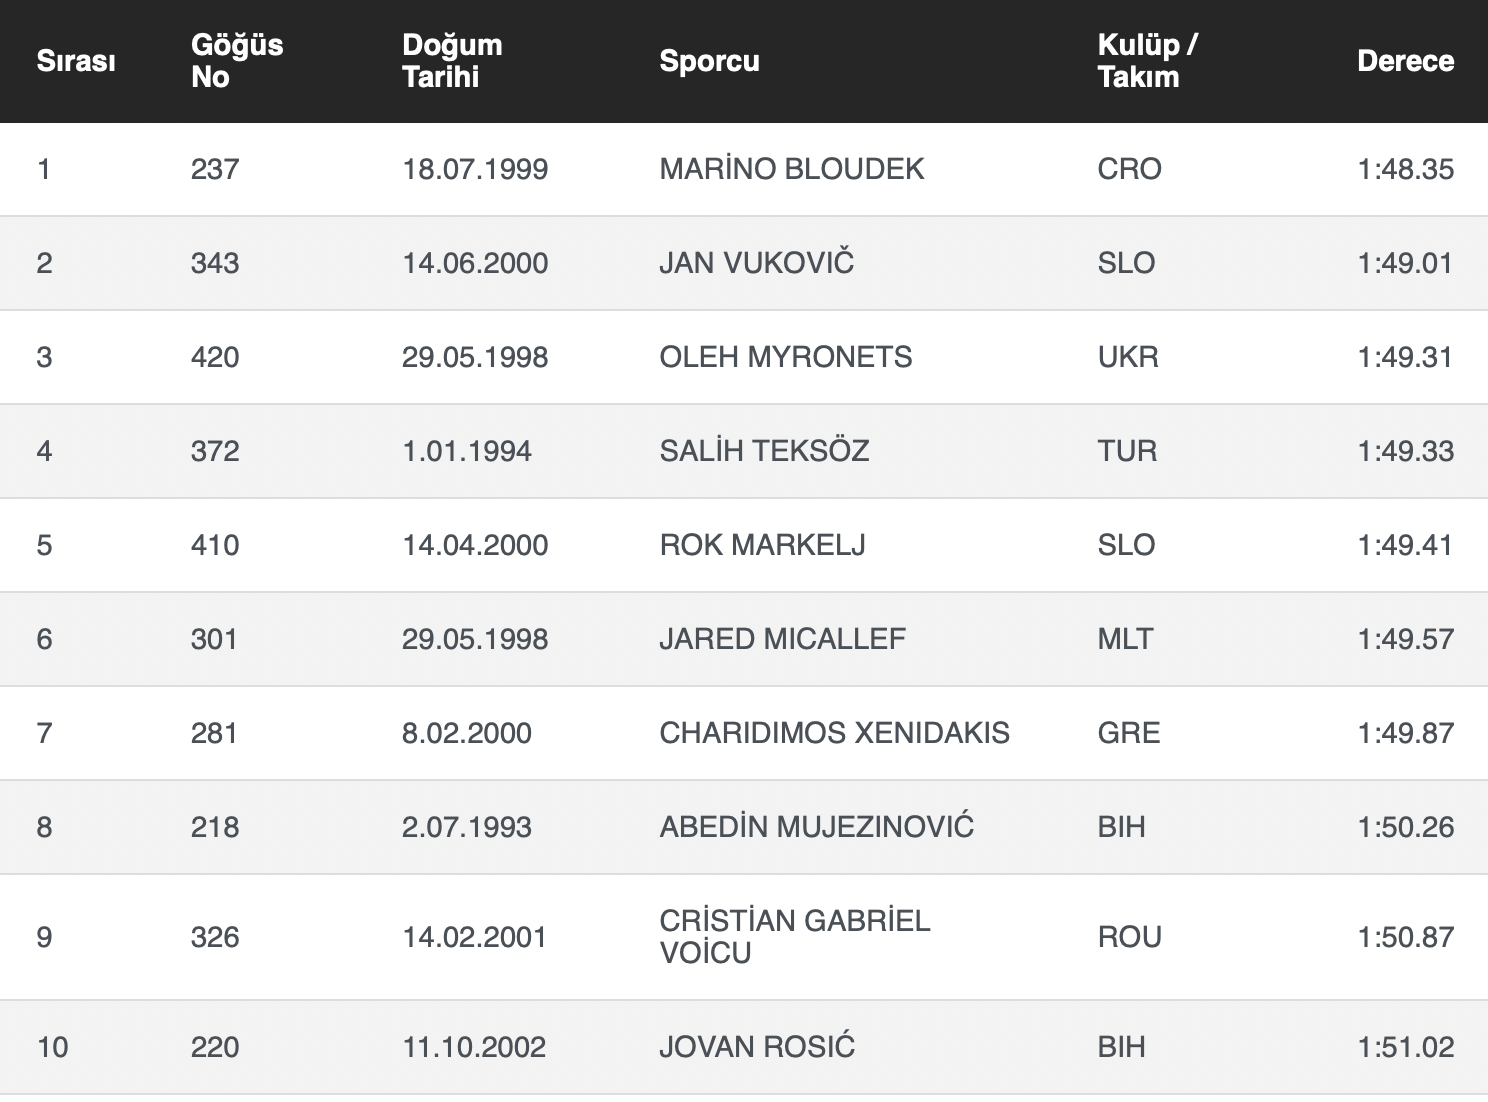This screenshot has width=1488, height=1102.
Task: Select Rok Markelj's name cell
Action: click(x=762, y=545)
